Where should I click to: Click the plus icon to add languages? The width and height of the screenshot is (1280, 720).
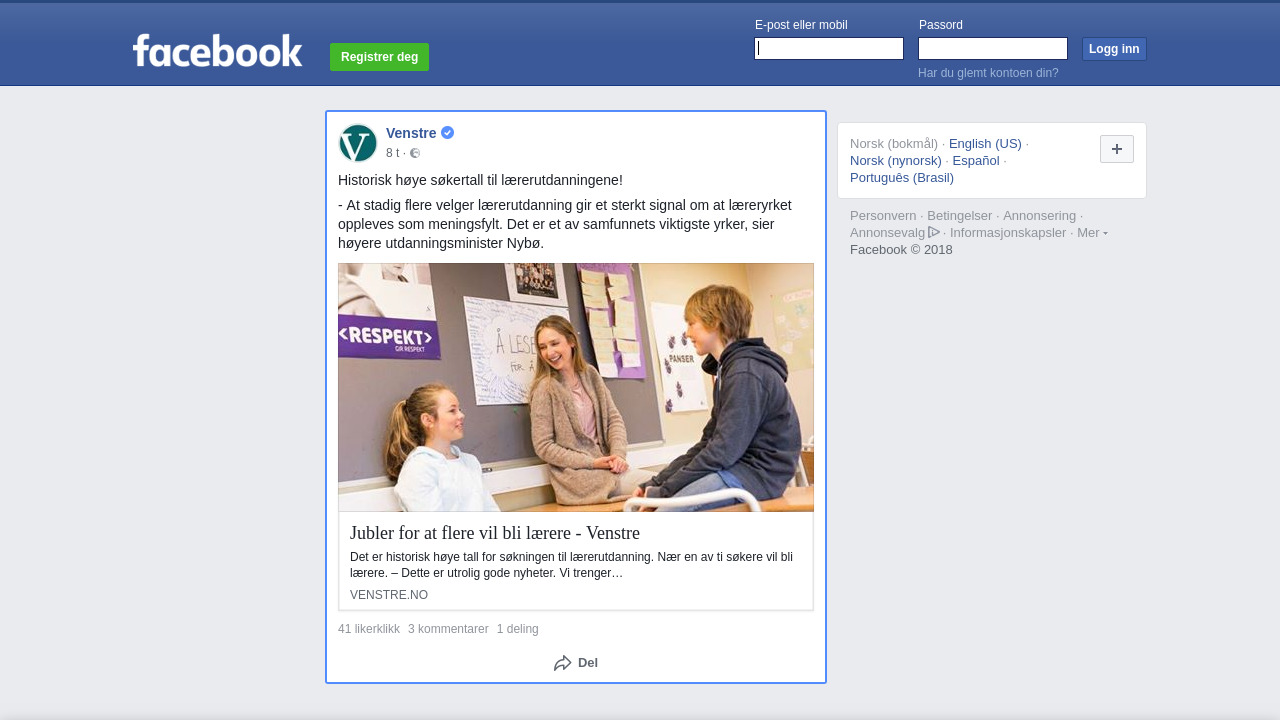pyautogui.click(x=1117, y=149)
